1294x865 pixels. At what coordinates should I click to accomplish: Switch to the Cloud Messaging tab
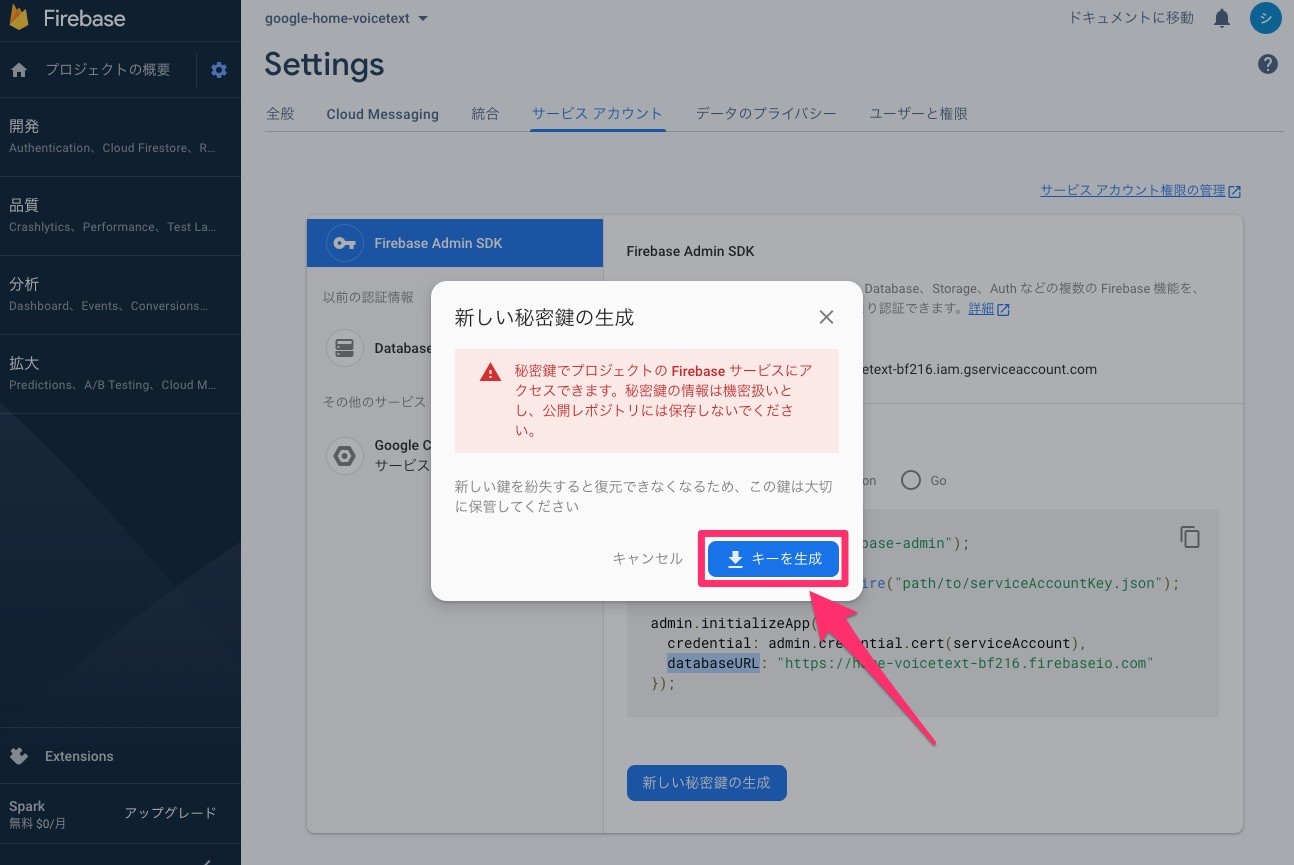382,114
